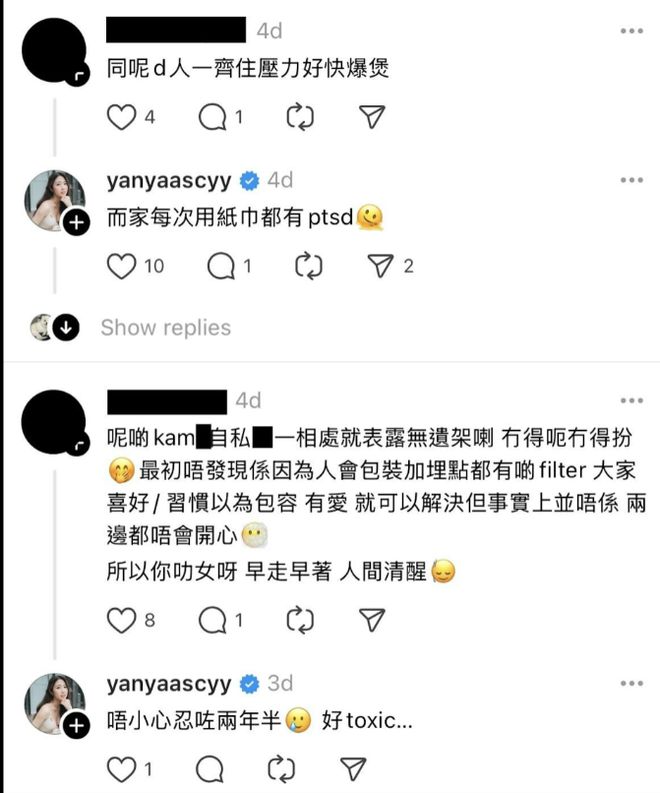The width and height of the screenshot is (660, 793).
Task: Like yanyaascyy's ptsd reply with 10 likes
Action: pos(121,267)
